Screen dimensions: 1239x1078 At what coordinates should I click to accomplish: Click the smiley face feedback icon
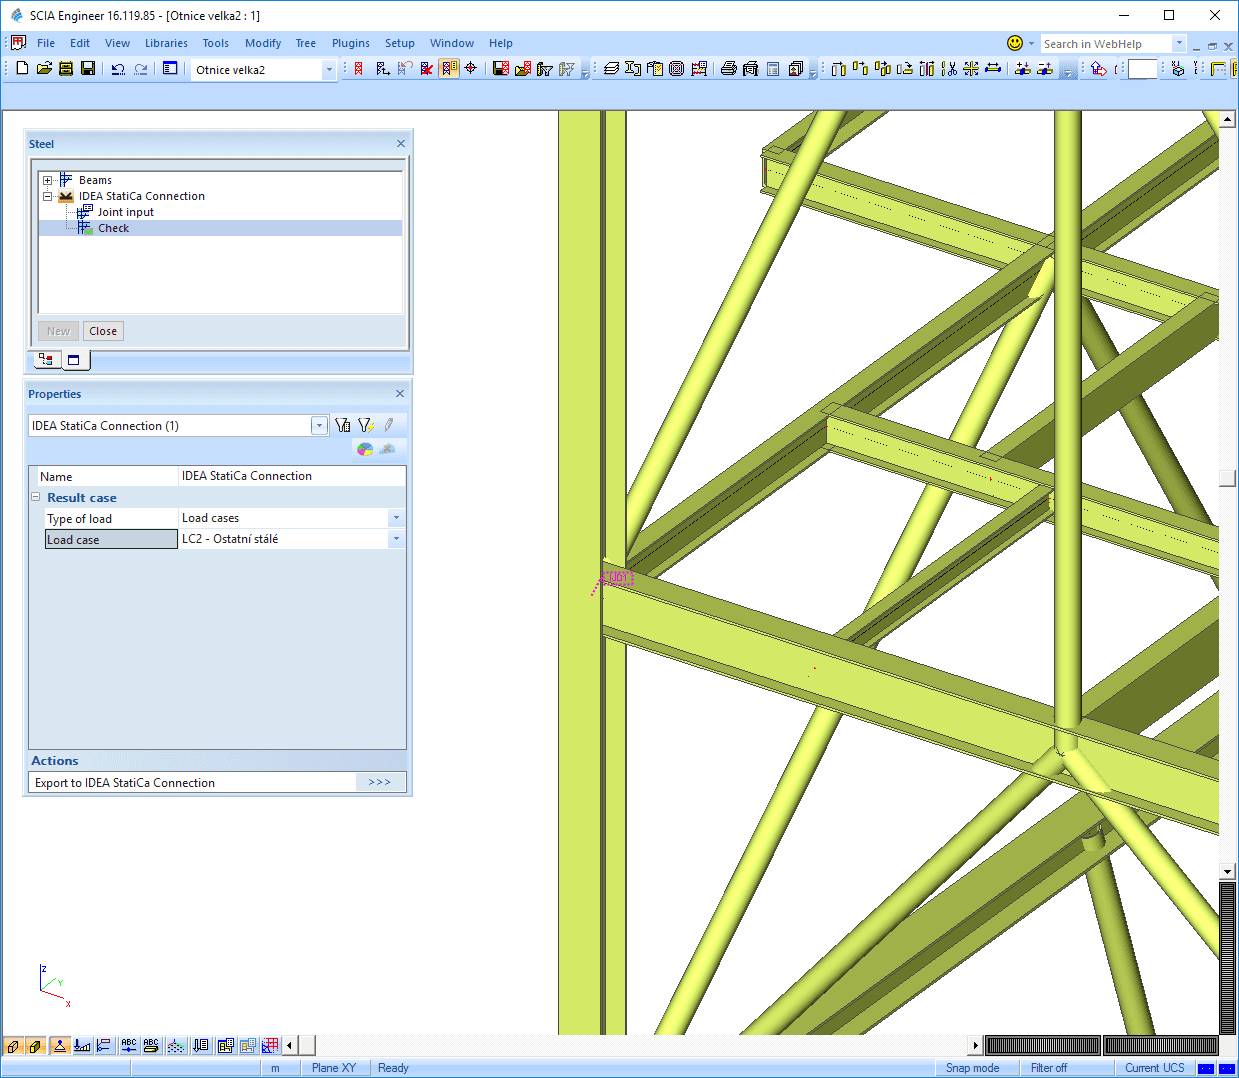coord(1015,43)
